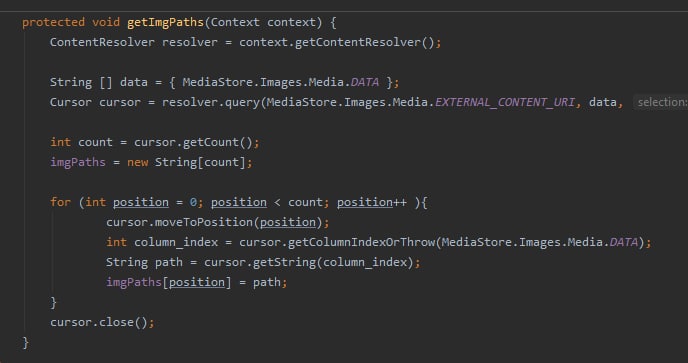Click the resolver.query method call
The height and width of the screenshot is (363, 688).
[x=212, y=102]
